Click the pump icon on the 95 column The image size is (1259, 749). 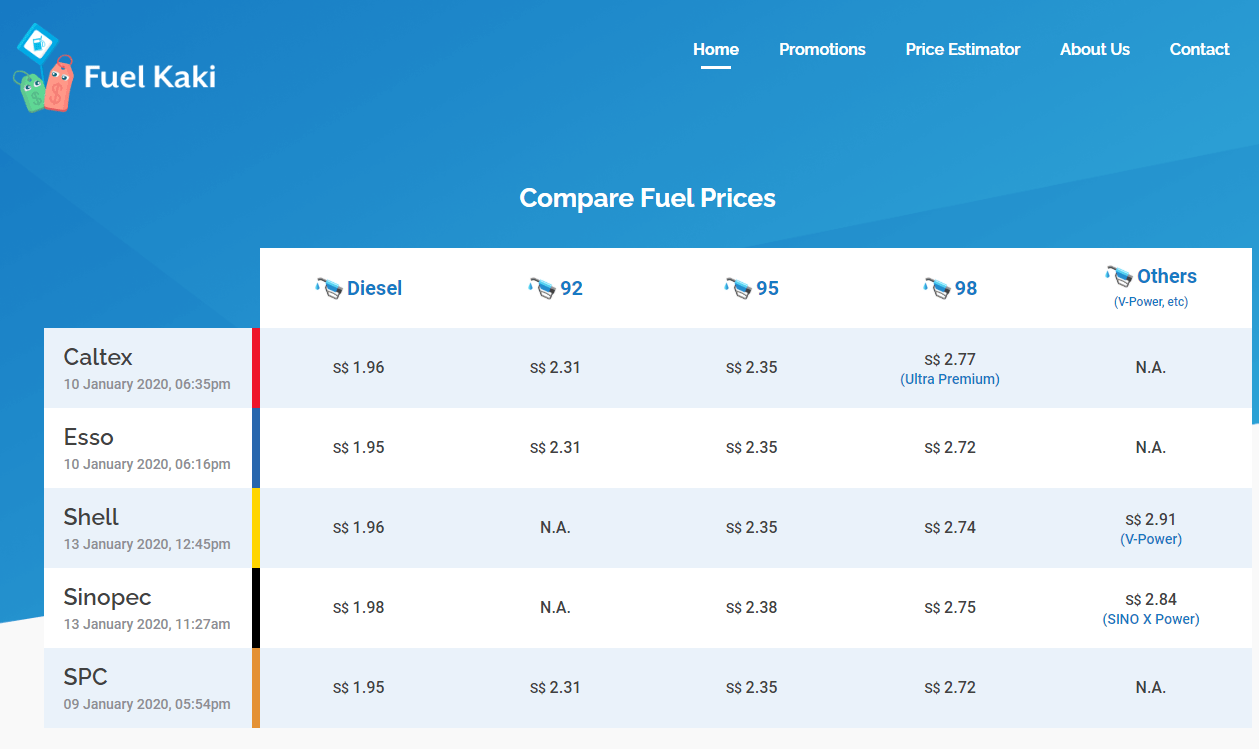(x=738, y=287)
